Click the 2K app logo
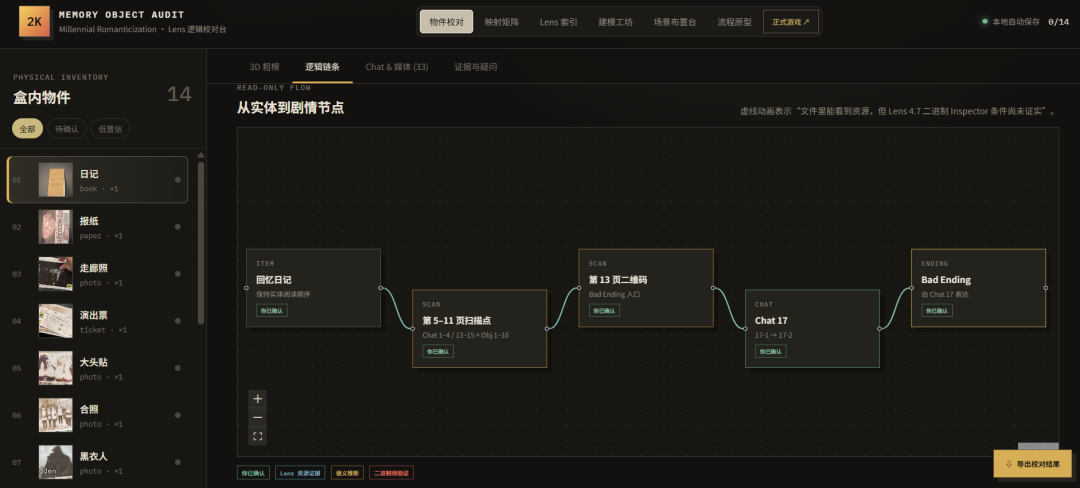The width and height of the screenshot is (1080, 488). (x=34, y=21)
